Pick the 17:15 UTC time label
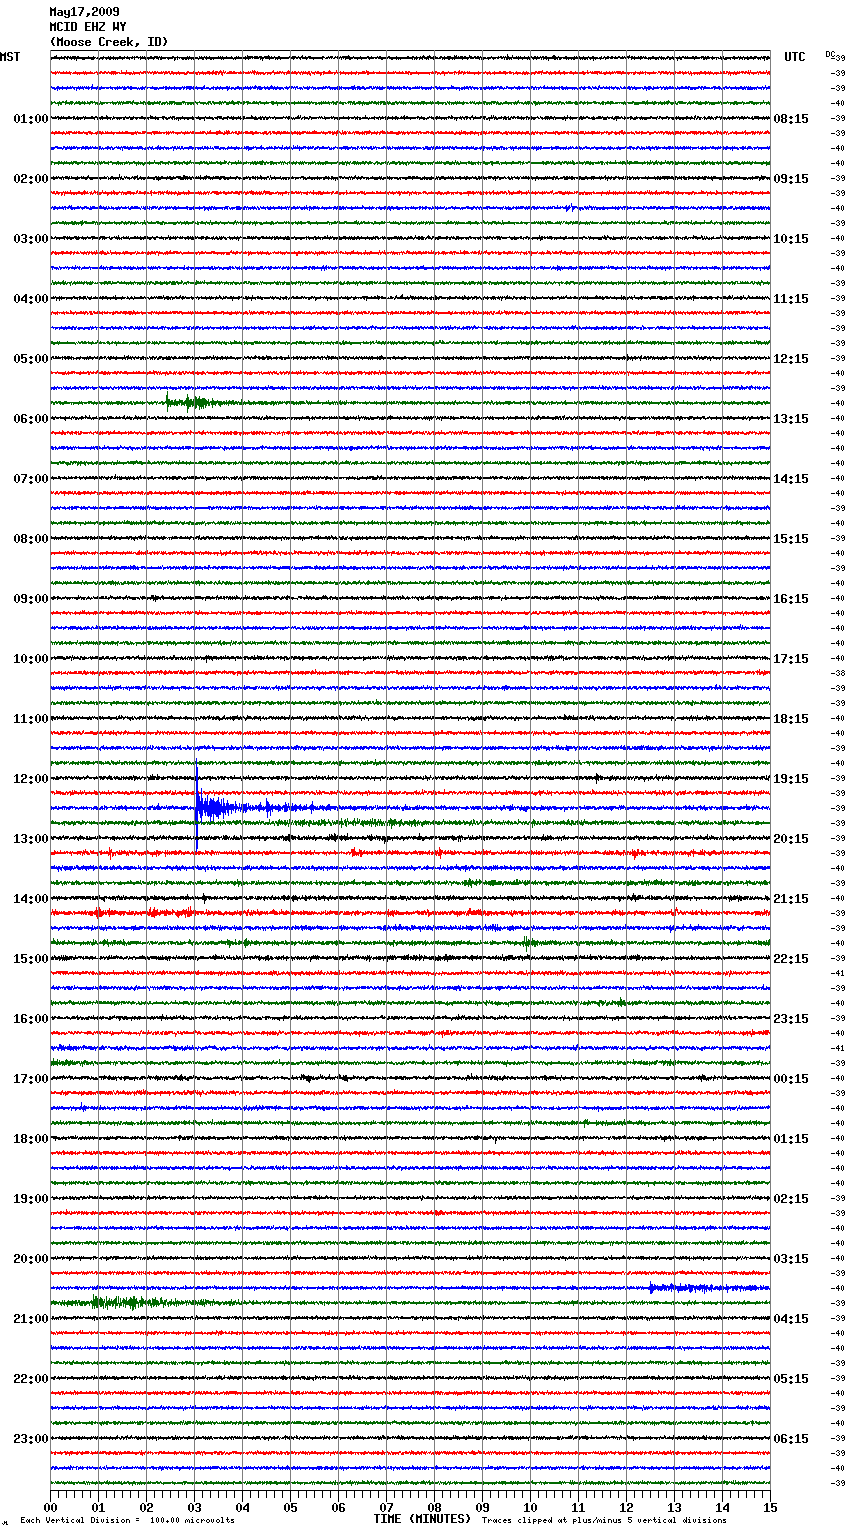Screen dimensions: 850x1534 [x=791, y=659]
